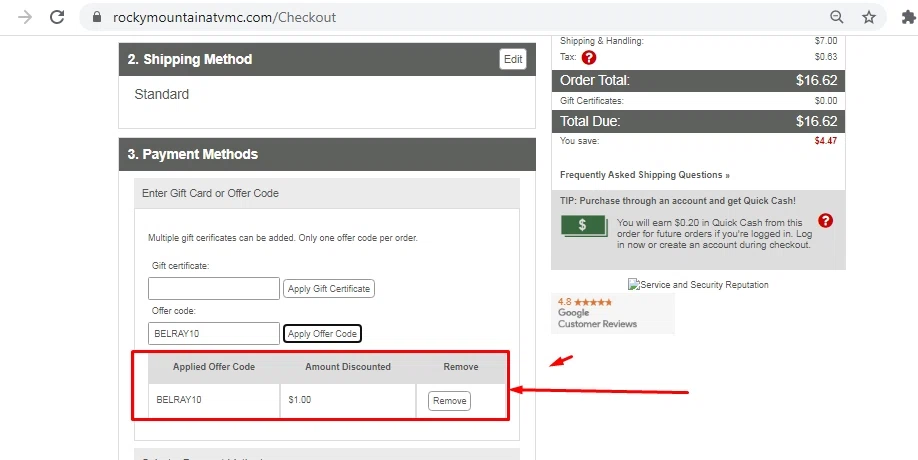Screen dimensions: 918x460
Task: Click the Amount Discounted column header
Action: coord(348,367)
